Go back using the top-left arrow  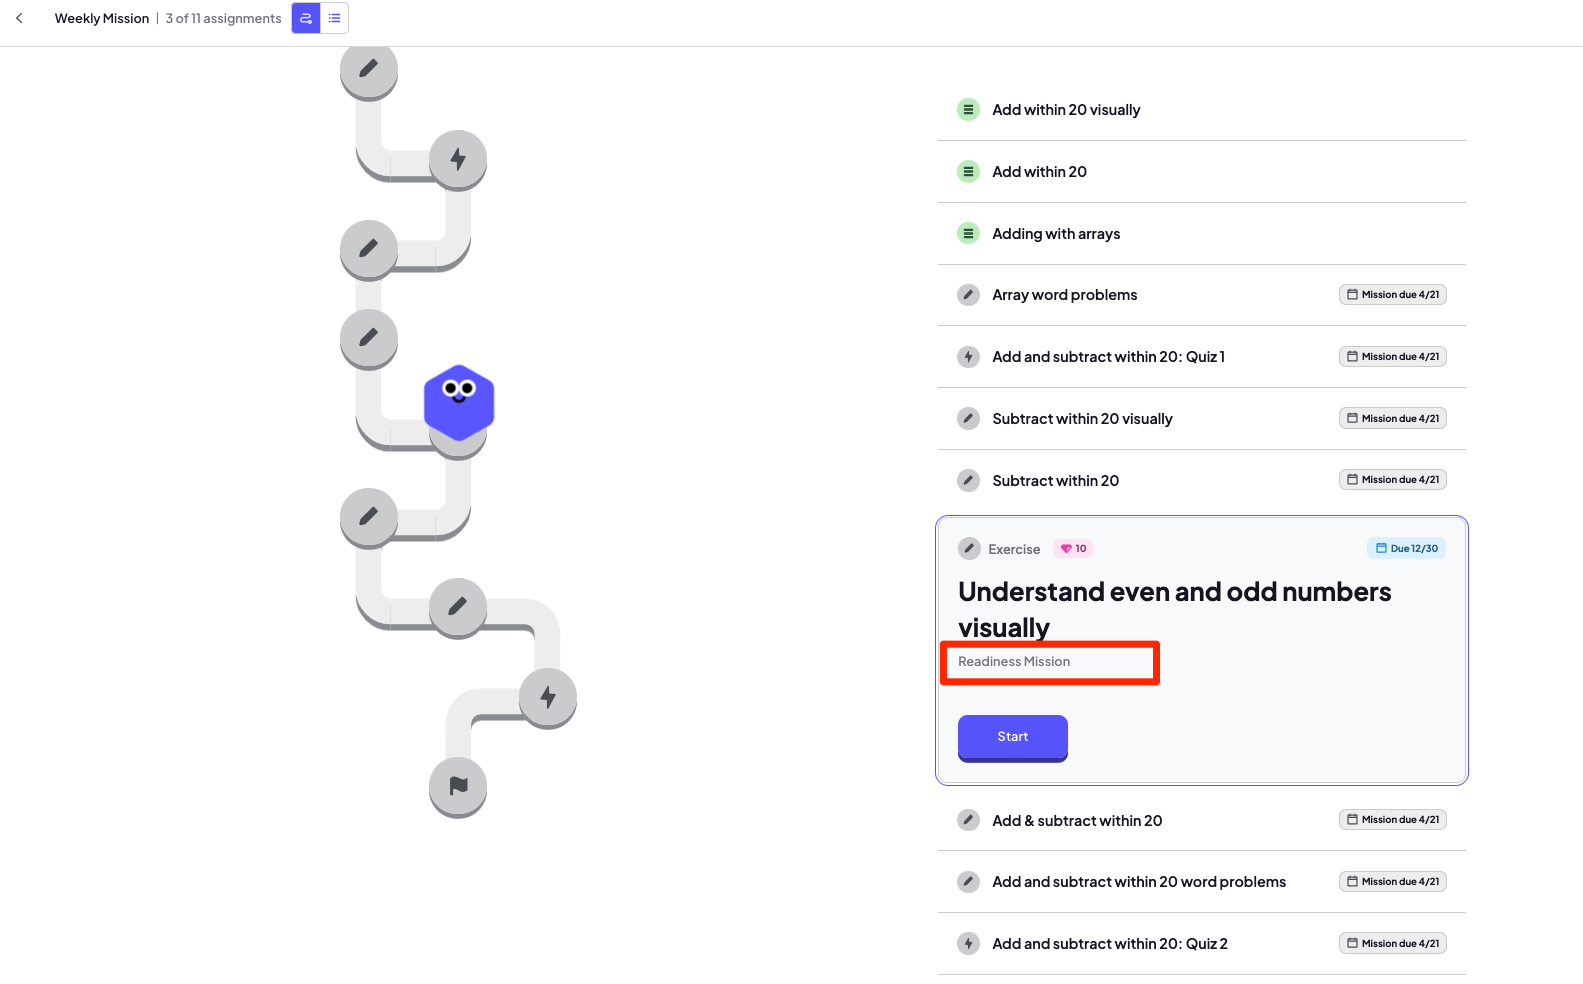(19, 18)
